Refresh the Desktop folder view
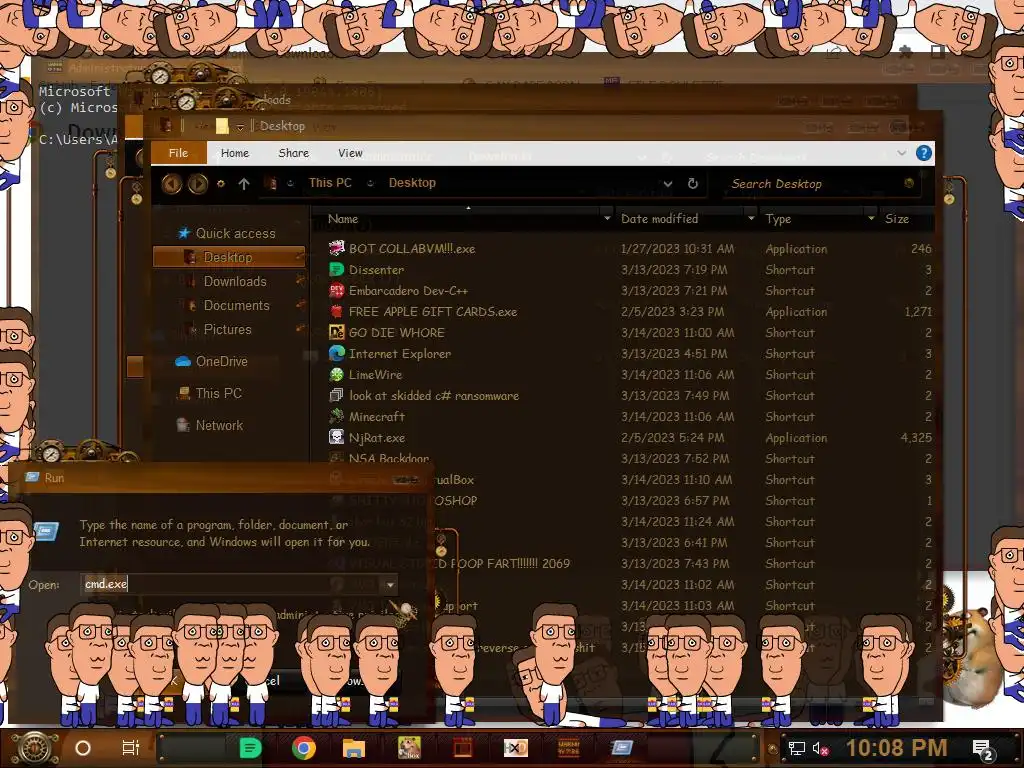 693,184
